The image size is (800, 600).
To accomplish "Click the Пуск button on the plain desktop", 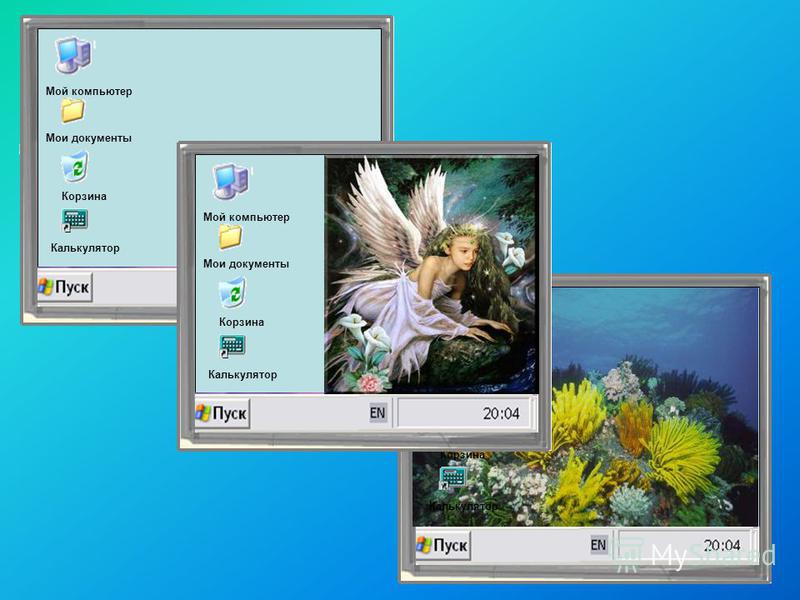I will pyautogui.click(x=65, y=287).
